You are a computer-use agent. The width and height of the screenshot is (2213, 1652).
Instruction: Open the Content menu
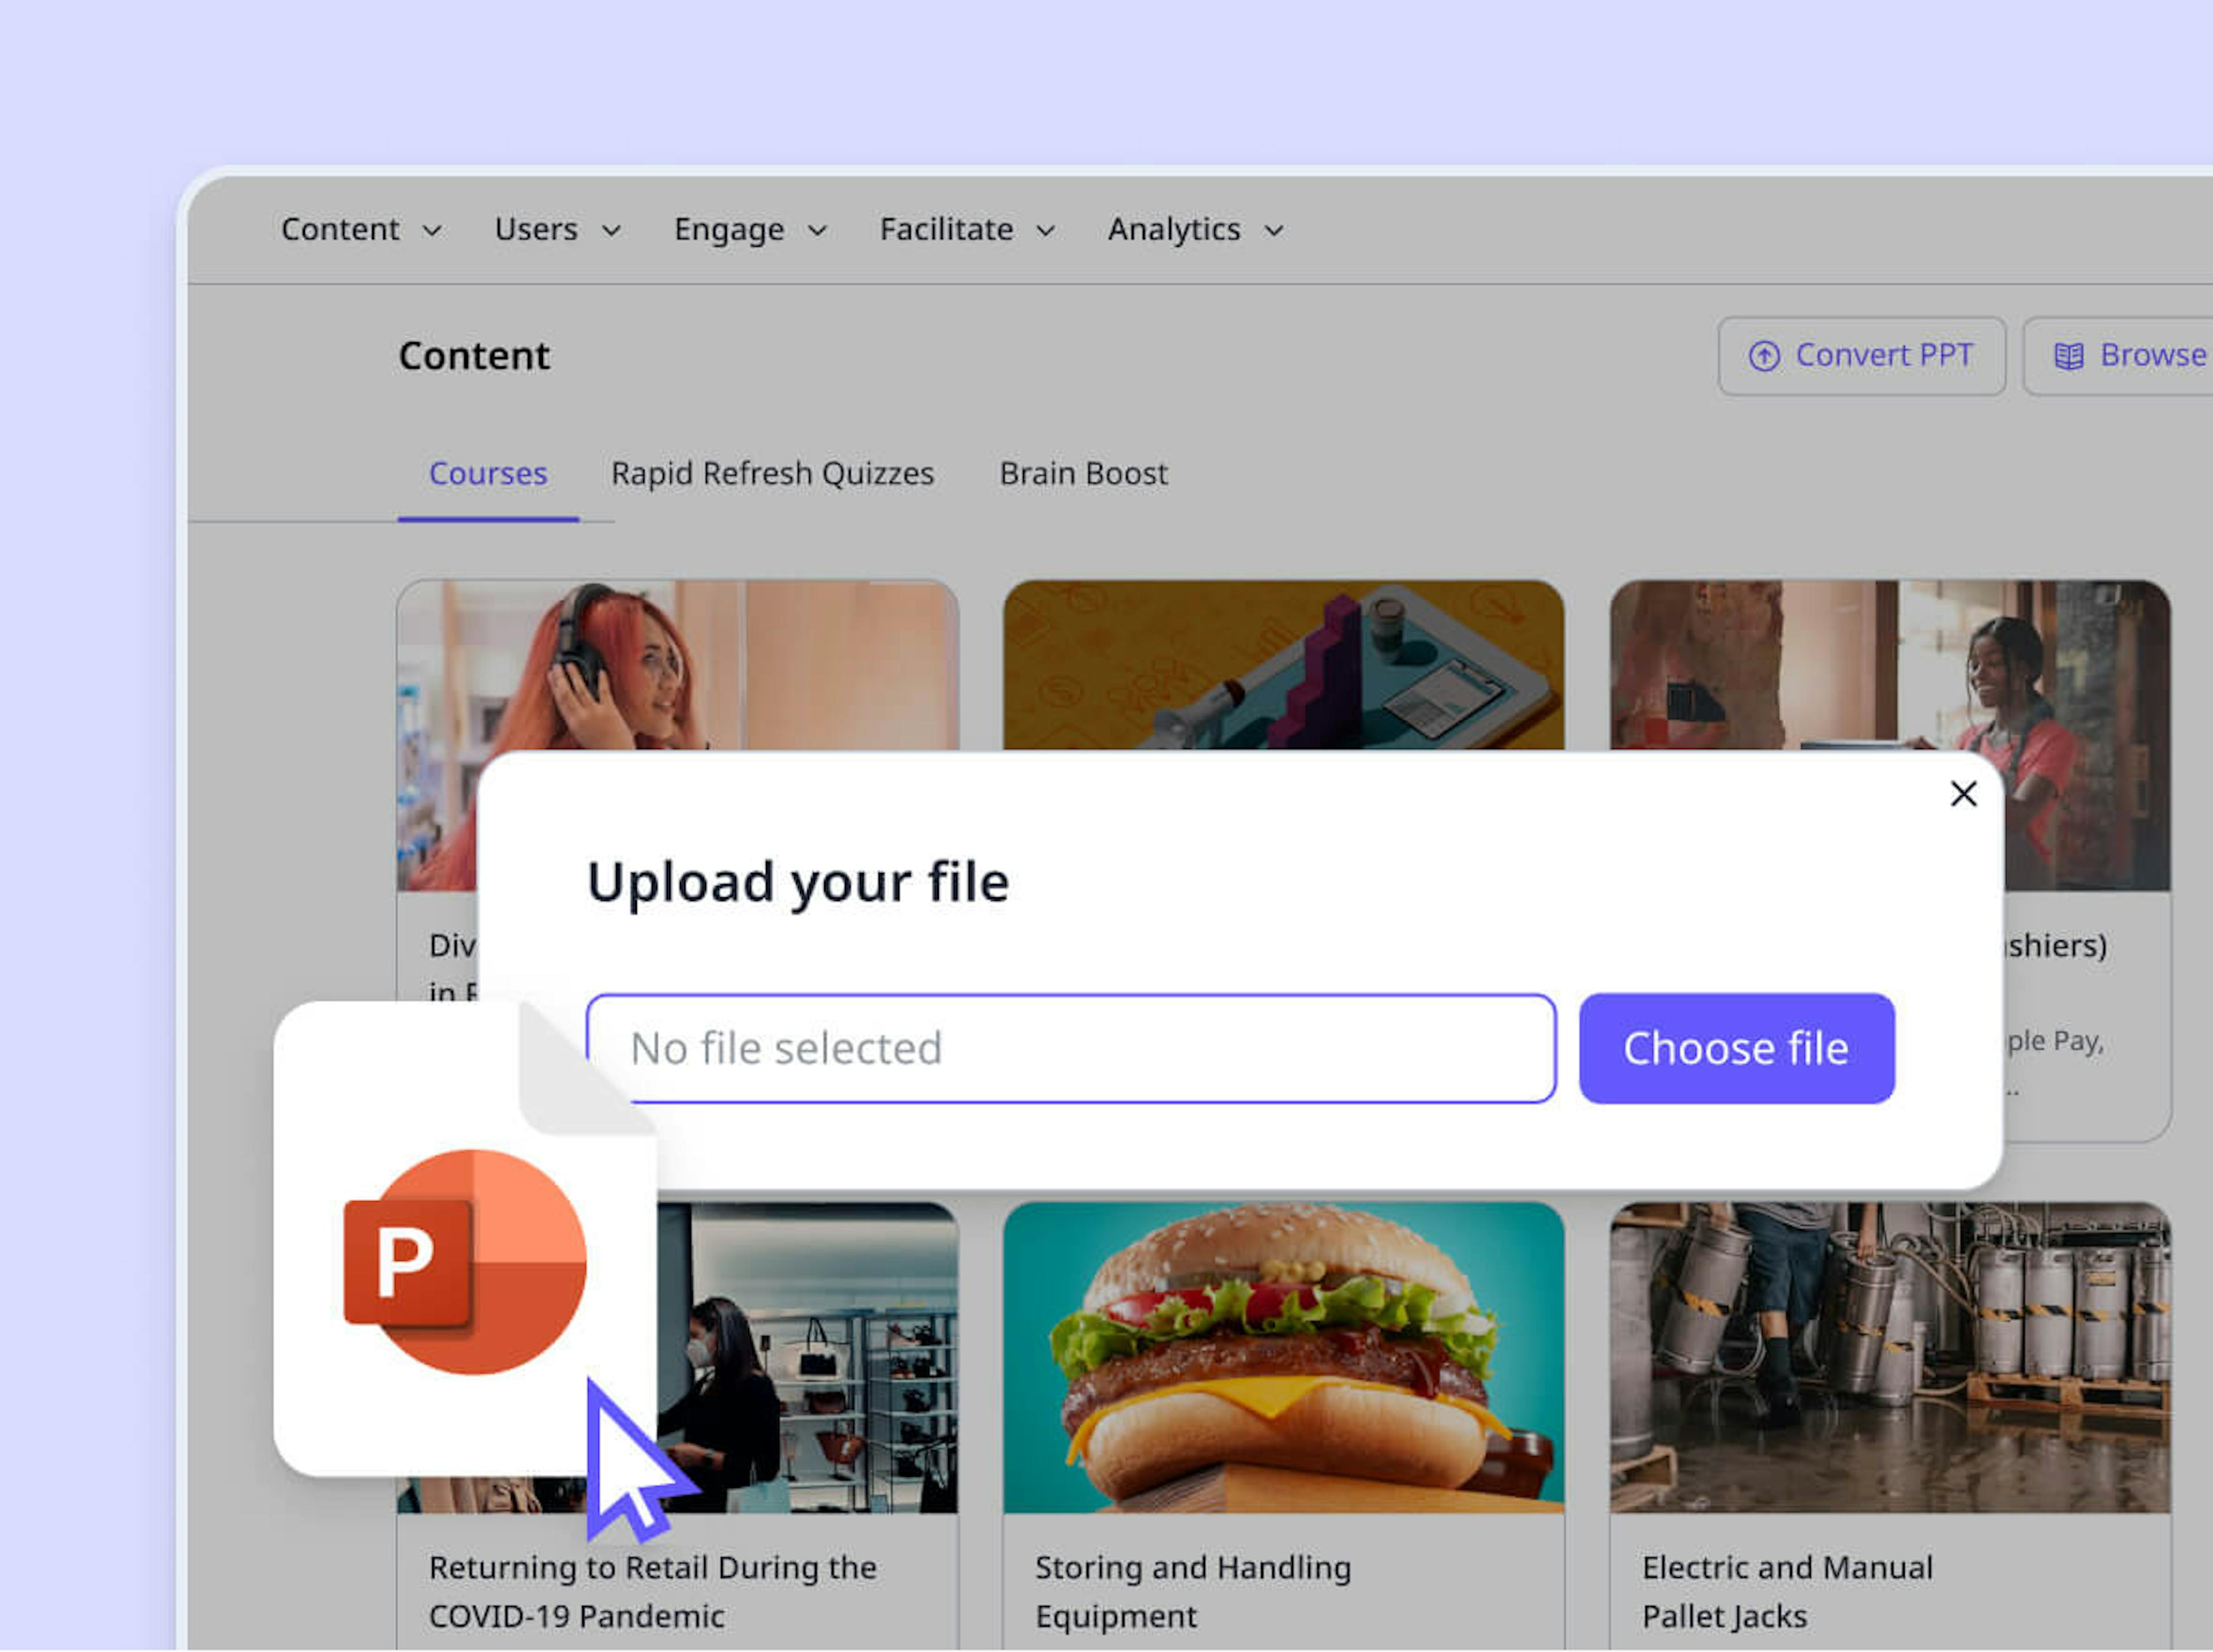(x=361, y=229)
